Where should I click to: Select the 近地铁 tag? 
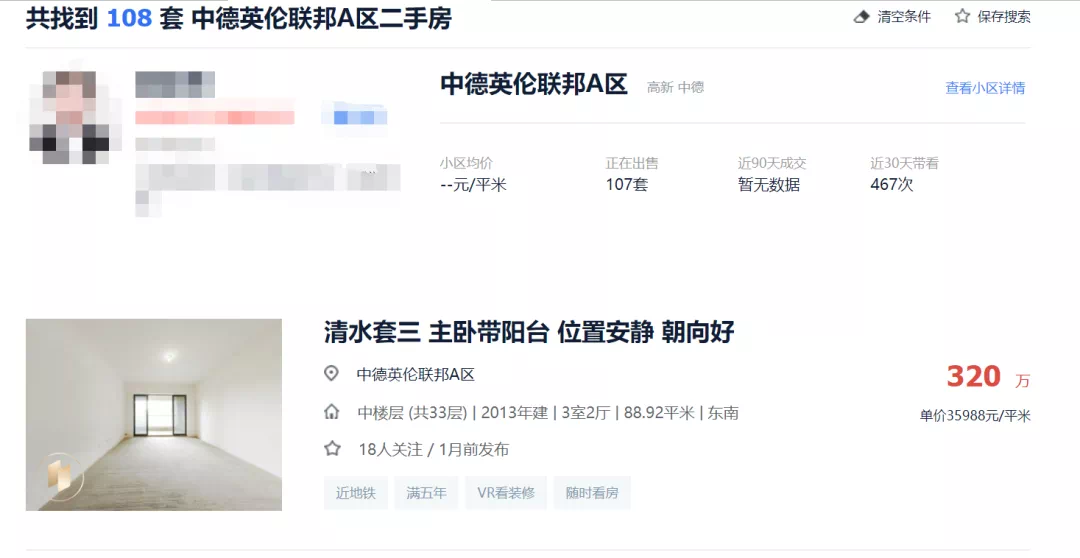355,493
